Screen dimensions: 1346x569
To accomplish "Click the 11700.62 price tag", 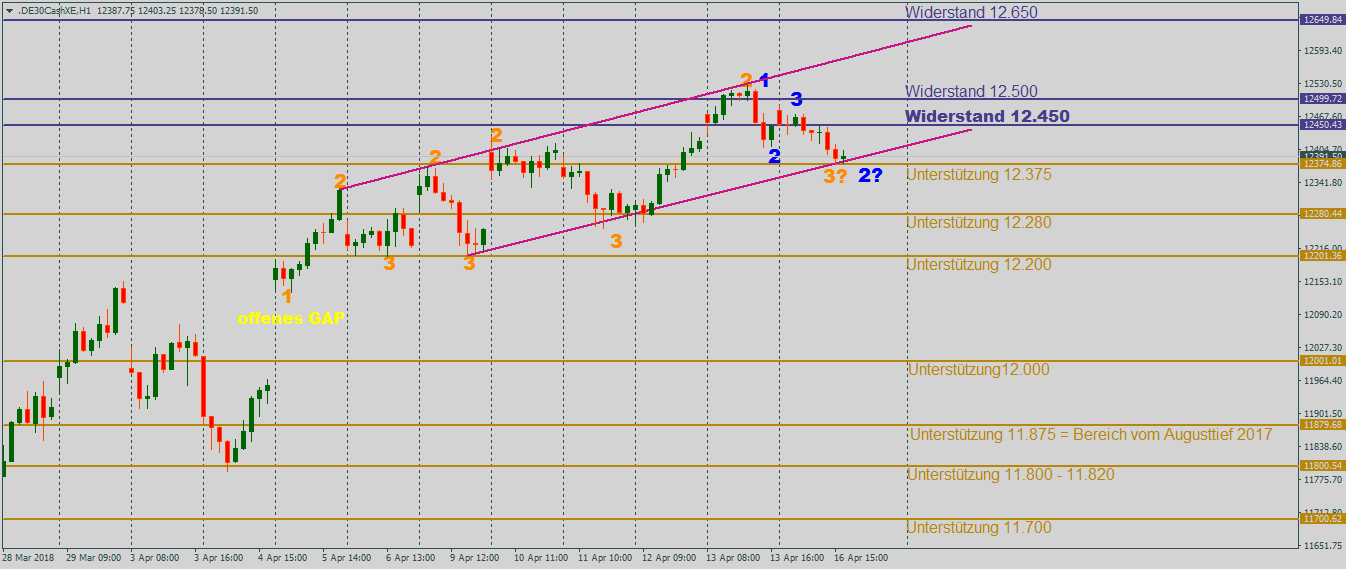I will [x=1322, y=518].
